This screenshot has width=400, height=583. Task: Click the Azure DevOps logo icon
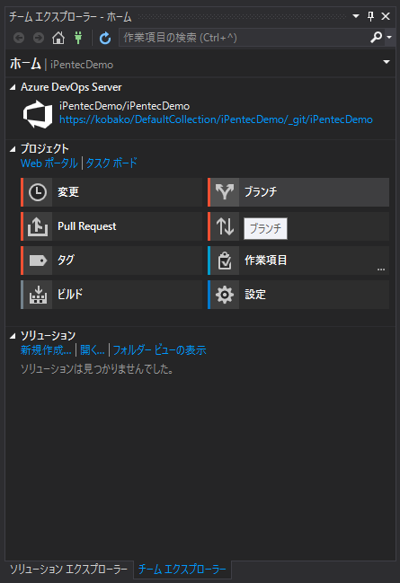click(38, 114)
